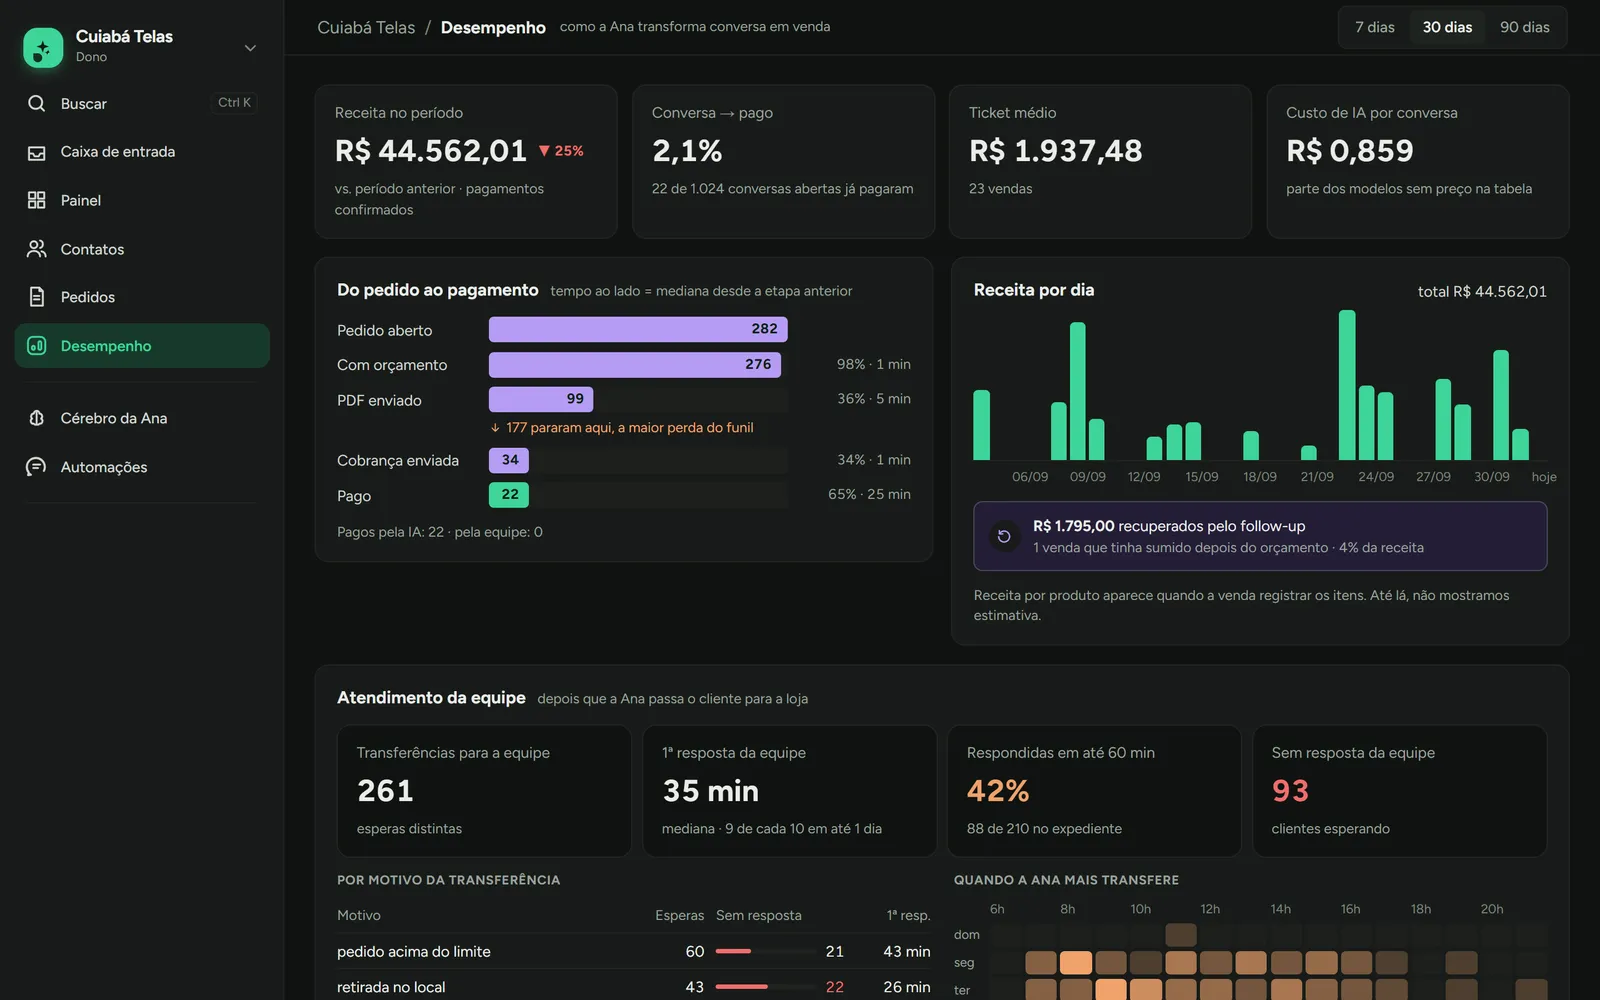Click the red 25% decrease indicator

click(x=561, y=151)
